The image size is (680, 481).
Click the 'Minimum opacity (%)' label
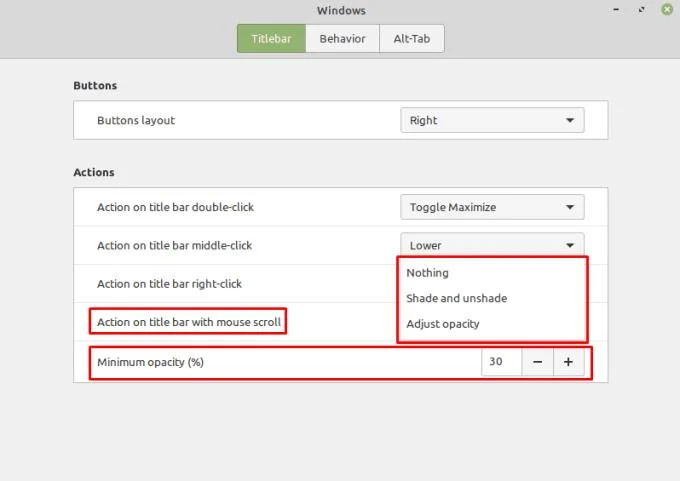tap(150, 362)
